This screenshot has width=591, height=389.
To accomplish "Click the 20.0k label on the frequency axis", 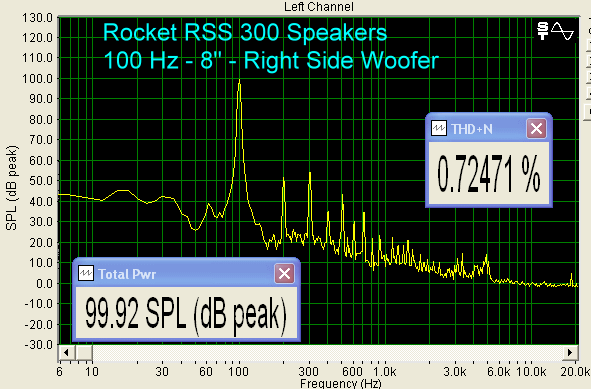I will 575,372.
